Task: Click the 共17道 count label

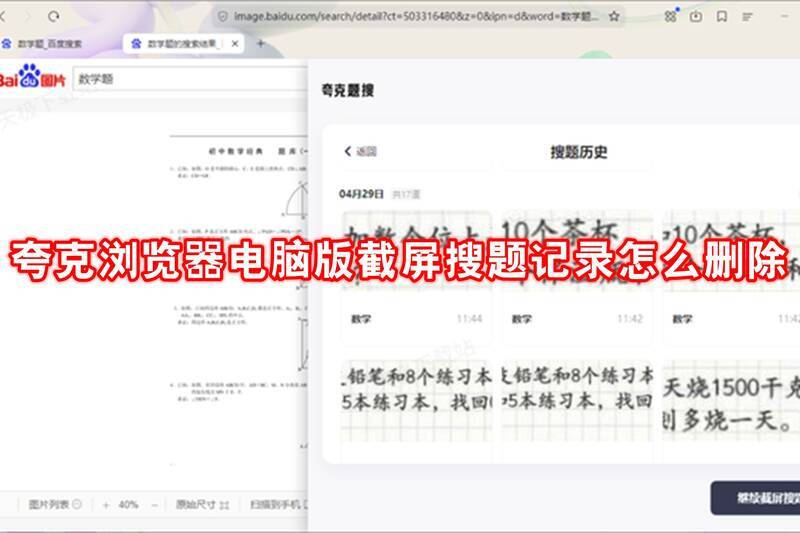Action: click(406, 194)
